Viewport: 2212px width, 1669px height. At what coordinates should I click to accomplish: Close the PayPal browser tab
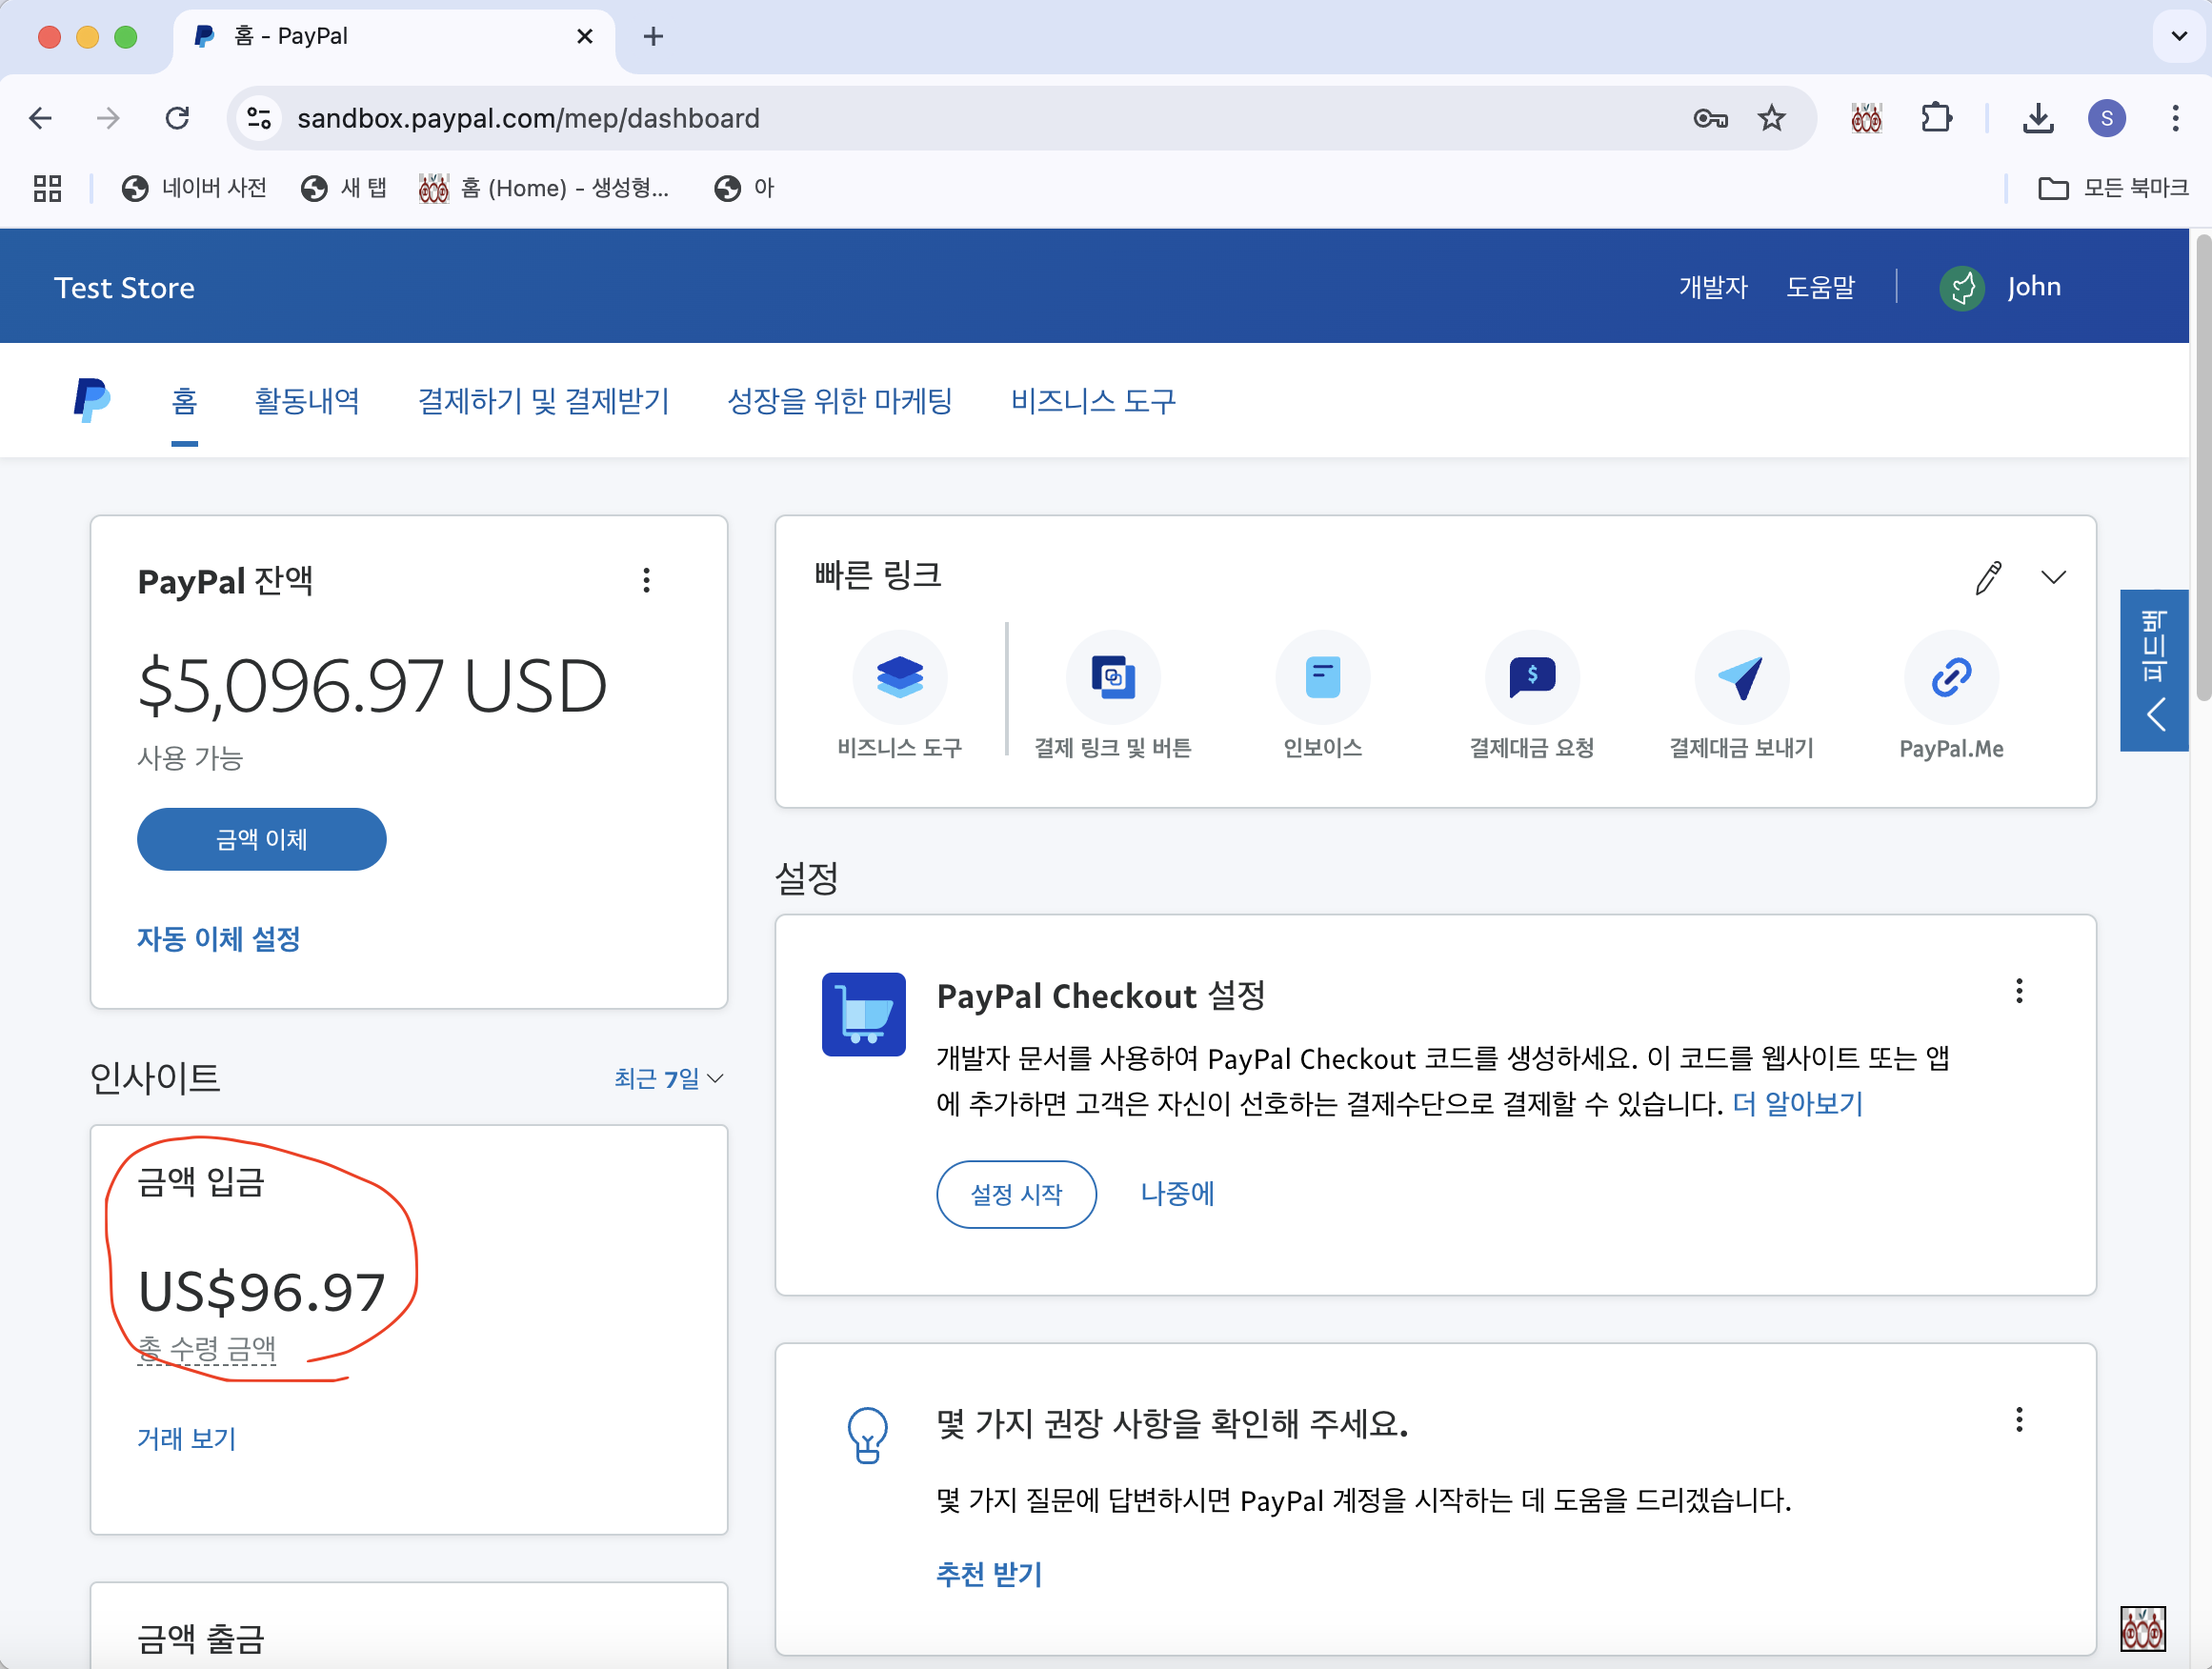coord(585,37)
